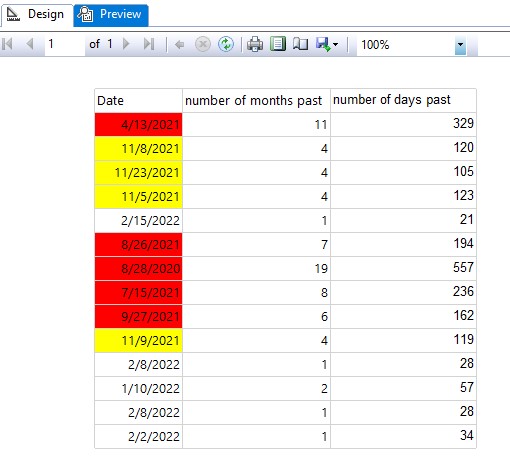Go to the previous page
Image resolution: width=510 pixels, height=462 pixels.
pos(30,44)
